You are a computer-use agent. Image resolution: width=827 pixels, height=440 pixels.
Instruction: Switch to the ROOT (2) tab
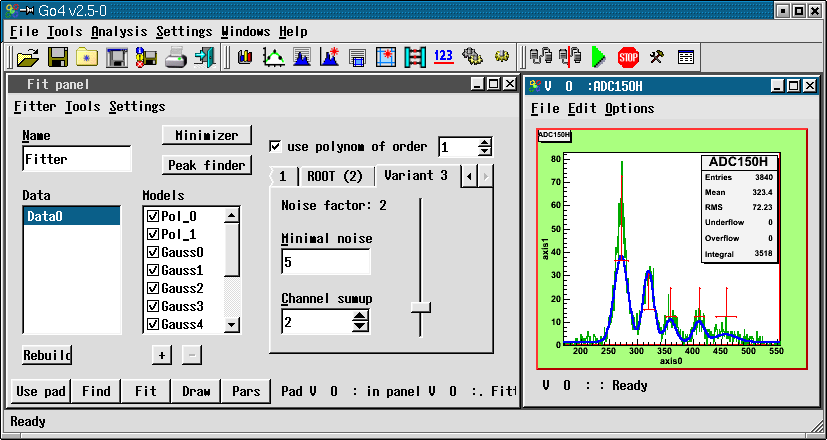(x=334, y=176)
